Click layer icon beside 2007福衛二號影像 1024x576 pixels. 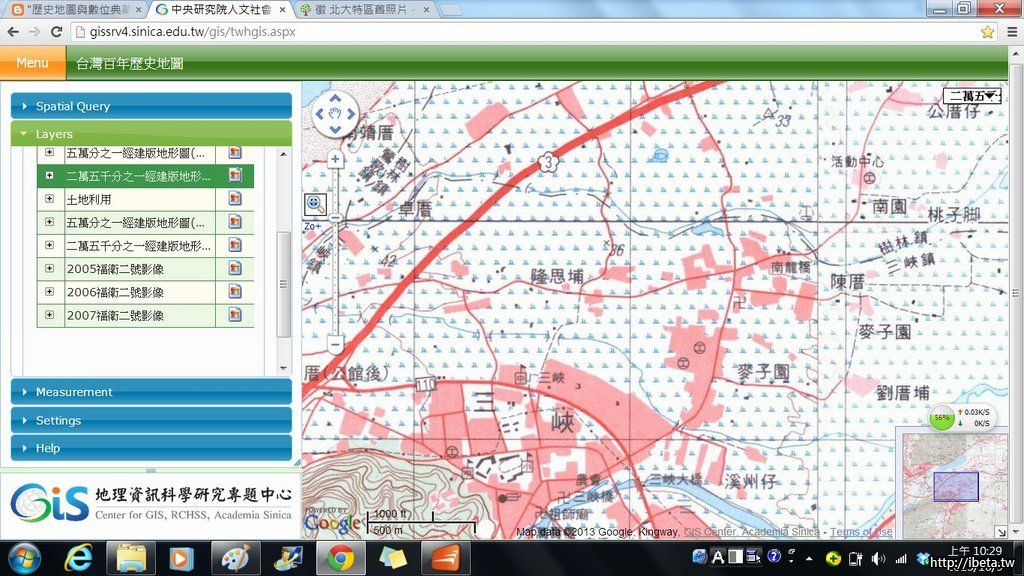point(235,315)
